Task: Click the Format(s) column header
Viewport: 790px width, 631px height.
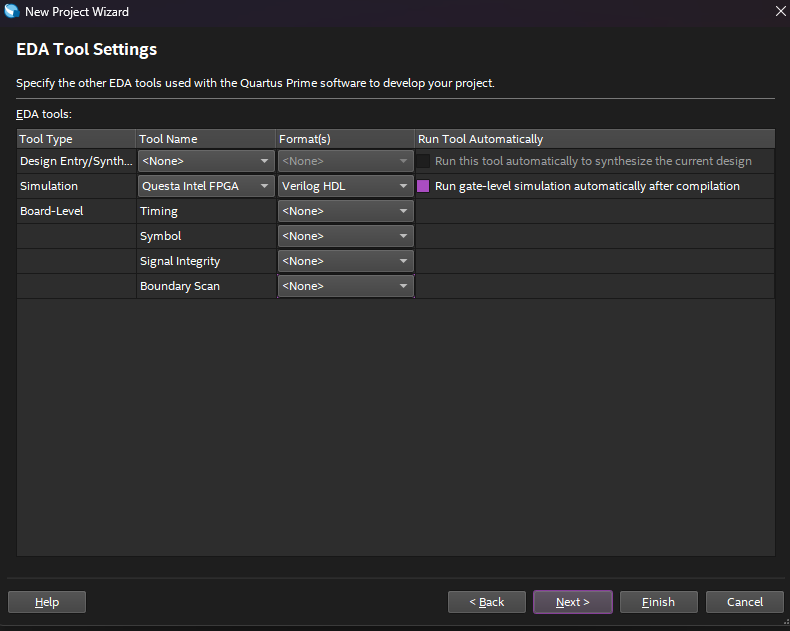Action: 345,139
